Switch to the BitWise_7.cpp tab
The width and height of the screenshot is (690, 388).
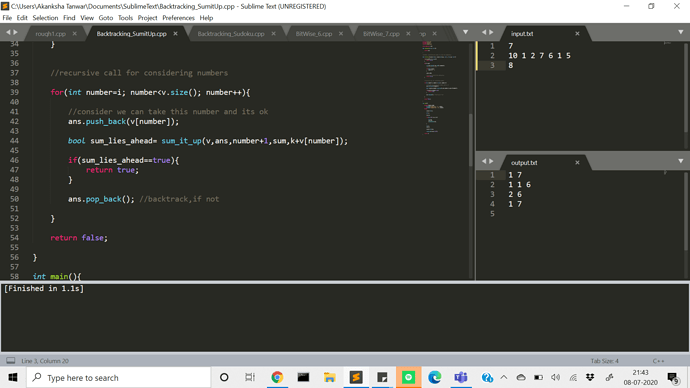click(x=381, y=33)
